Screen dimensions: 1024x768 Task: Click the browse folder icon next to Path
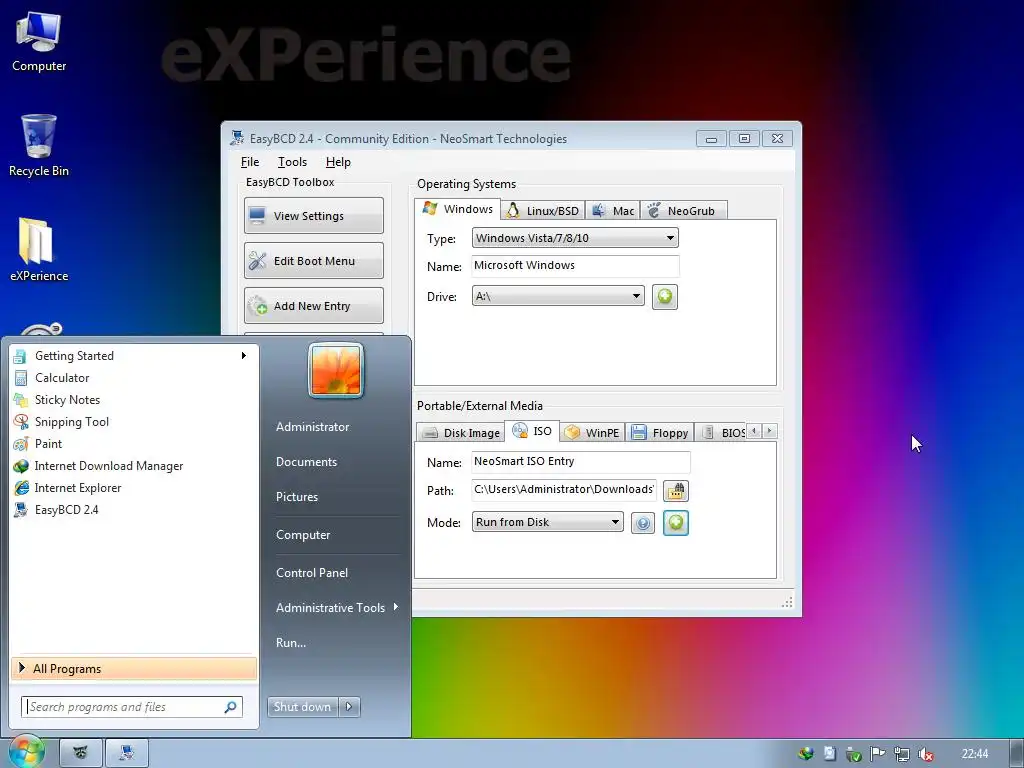tap(675, 490)
